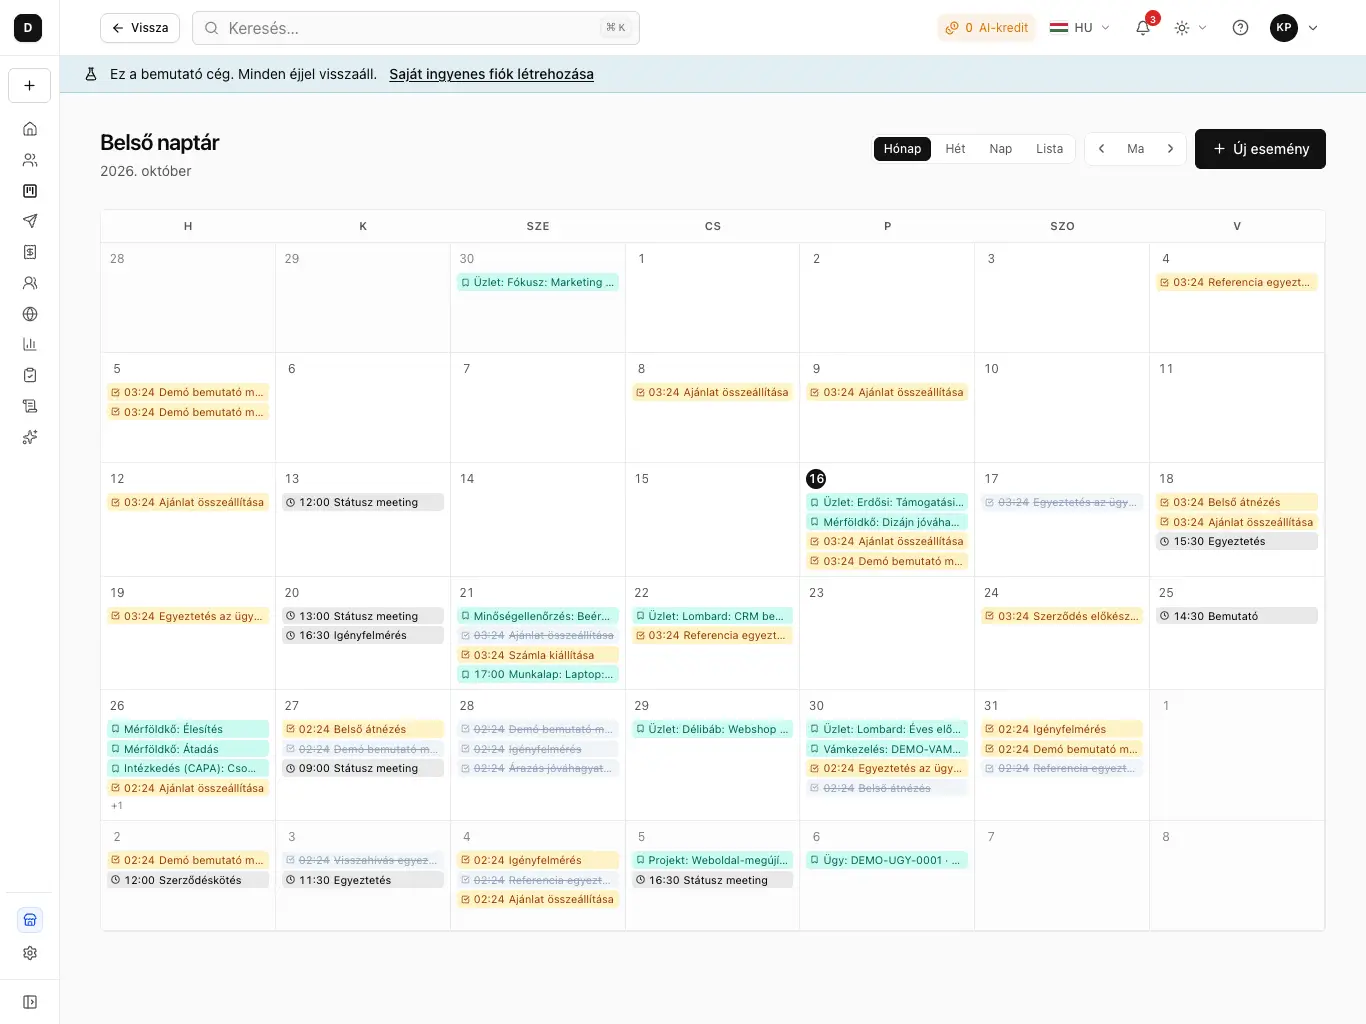Switch to Nap view
Image resolution: width=1366 pixels, height=1024 pixels.
(x=1001, y=149)
